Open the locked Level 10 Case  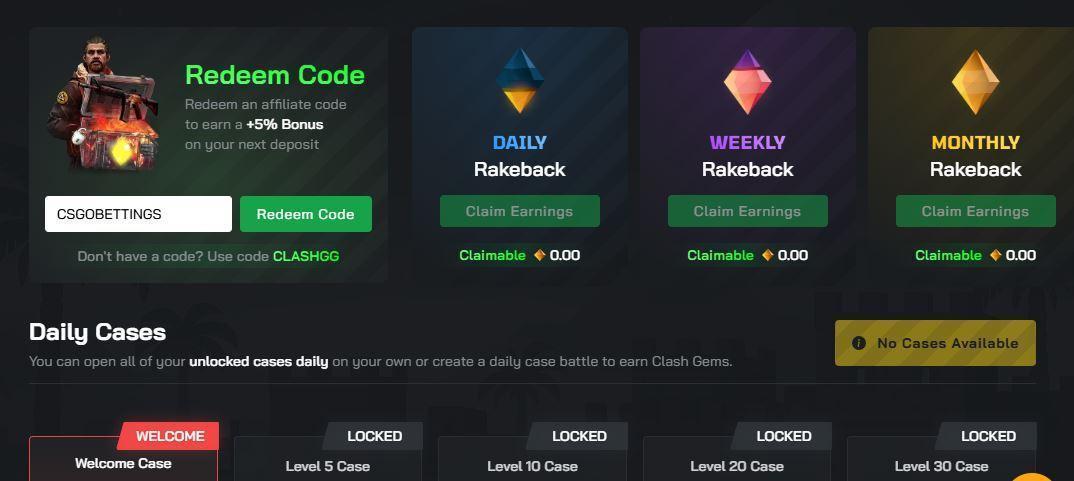pyautogui.click(x=532, y=464)
